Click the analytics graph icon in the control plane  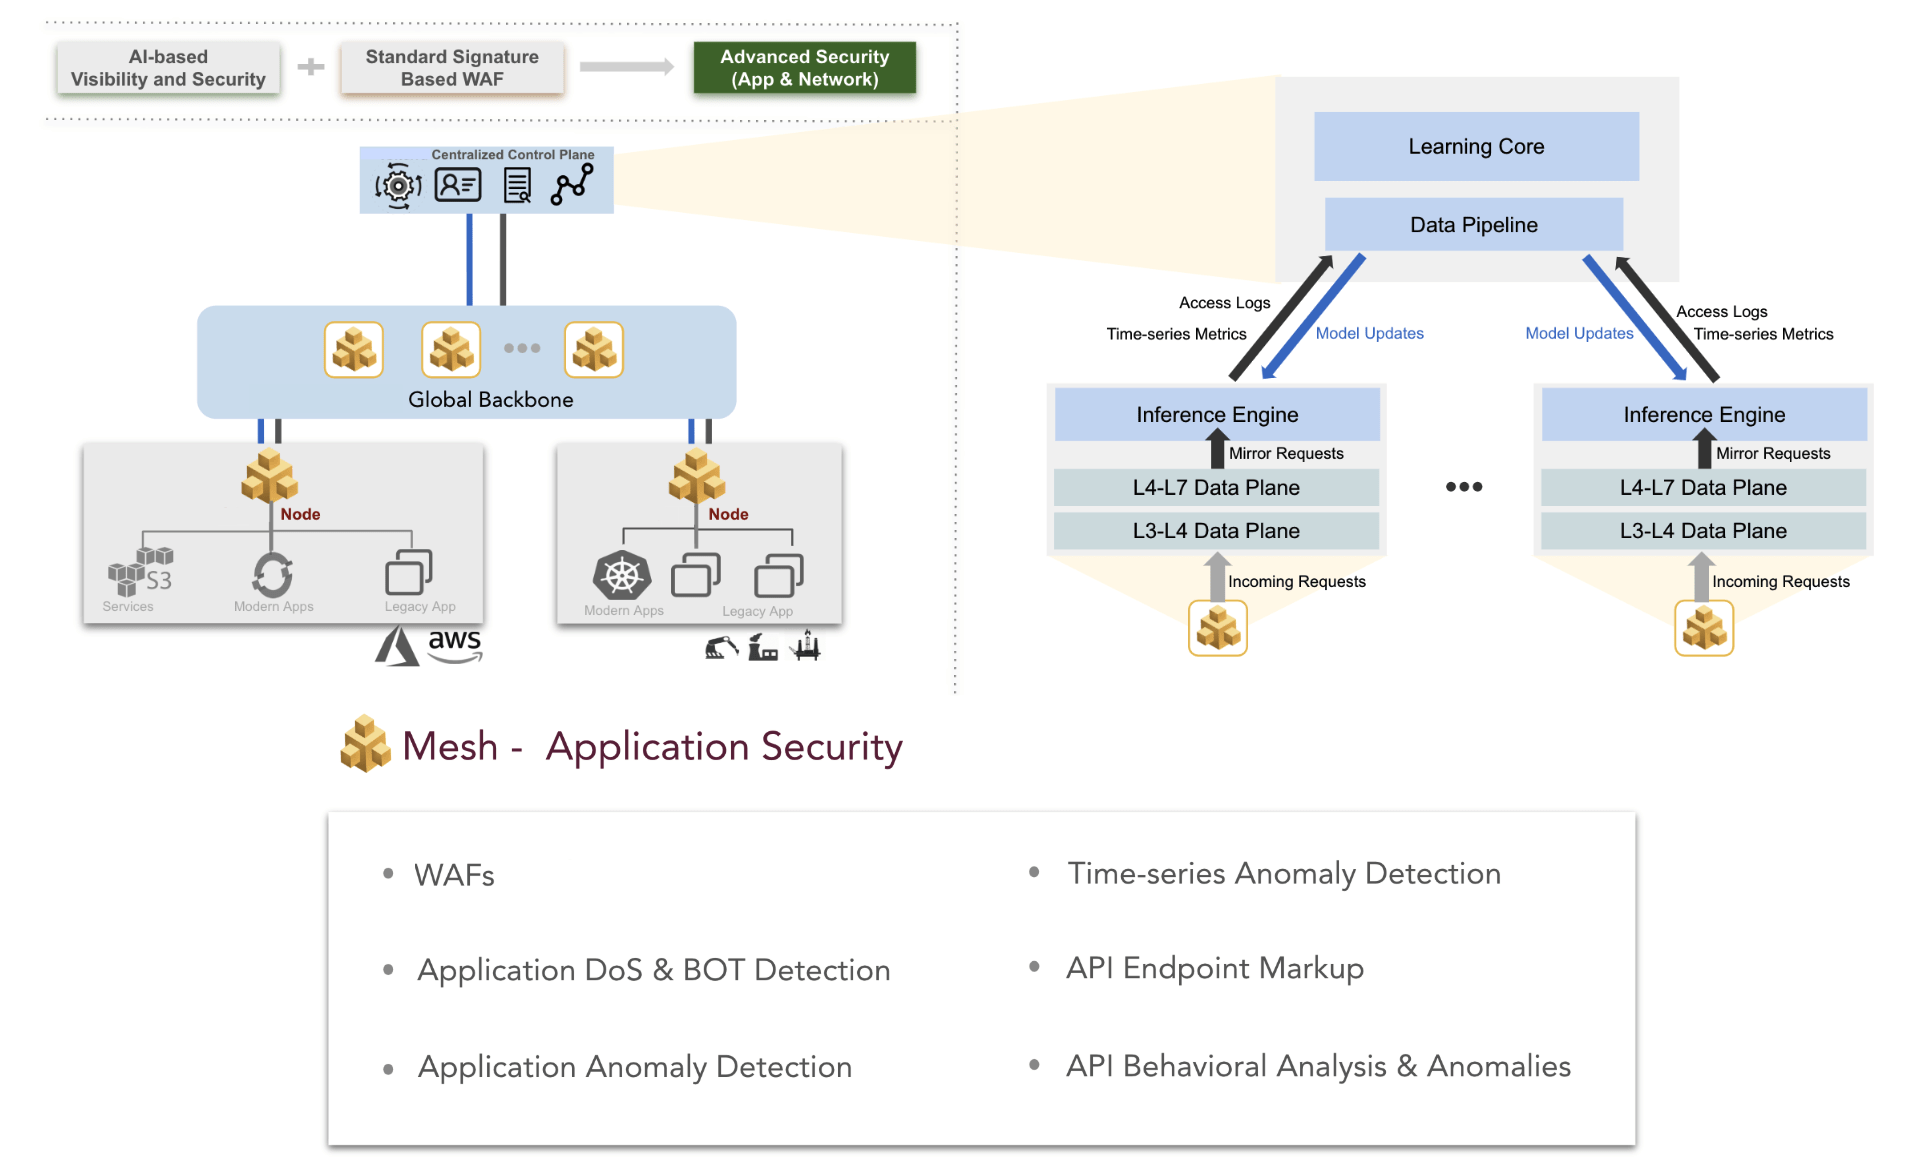[x=574, y=183]
